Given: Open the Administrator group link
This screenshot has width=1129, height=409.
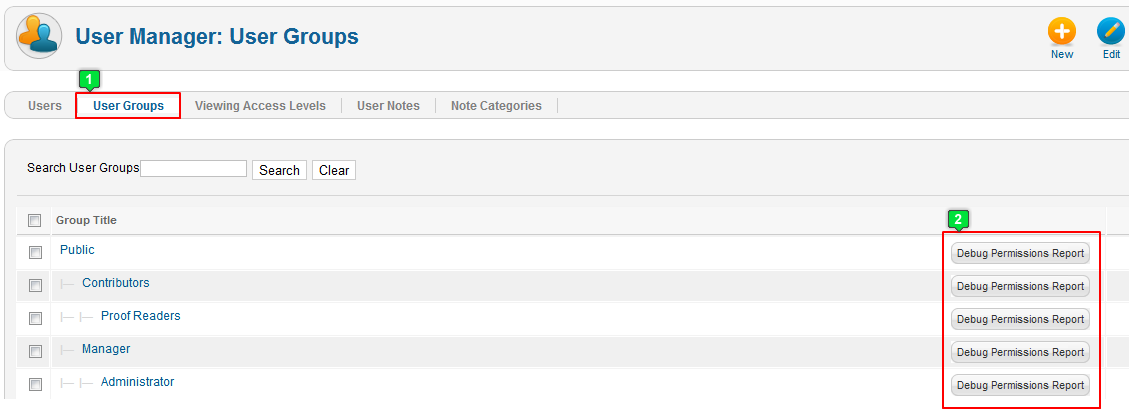Looking at the screenshot, I should (x=138, y=382).
